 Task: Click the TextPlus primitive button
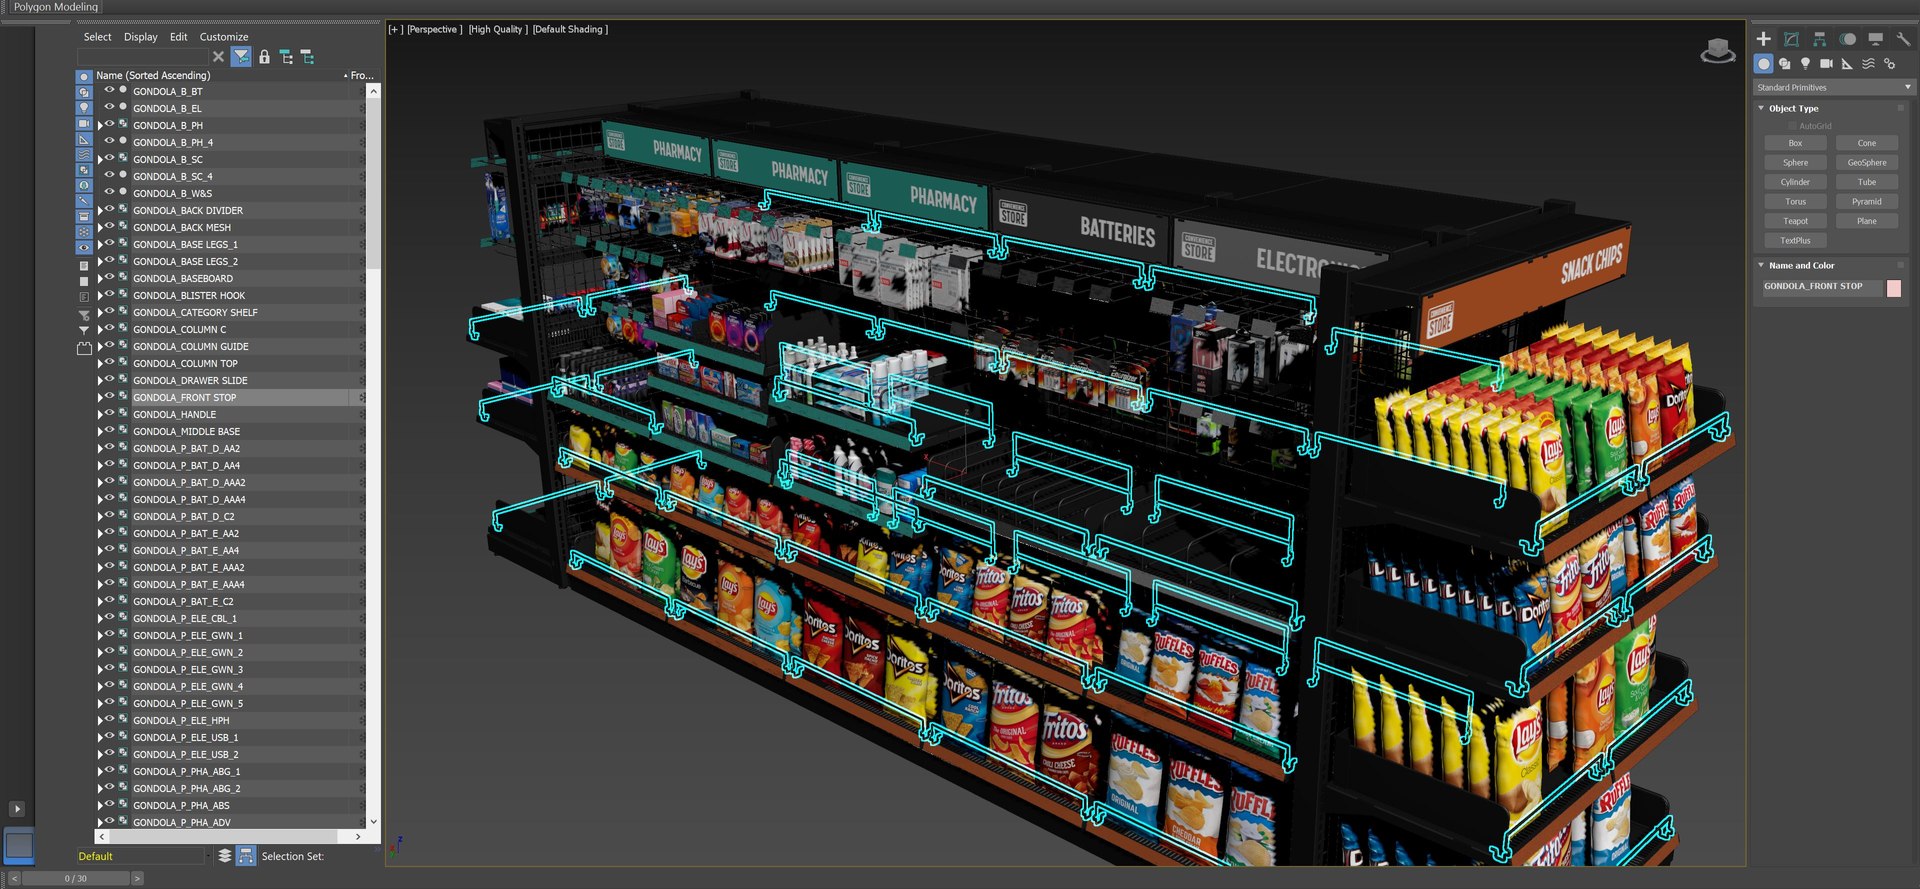tap(1795, 240)
